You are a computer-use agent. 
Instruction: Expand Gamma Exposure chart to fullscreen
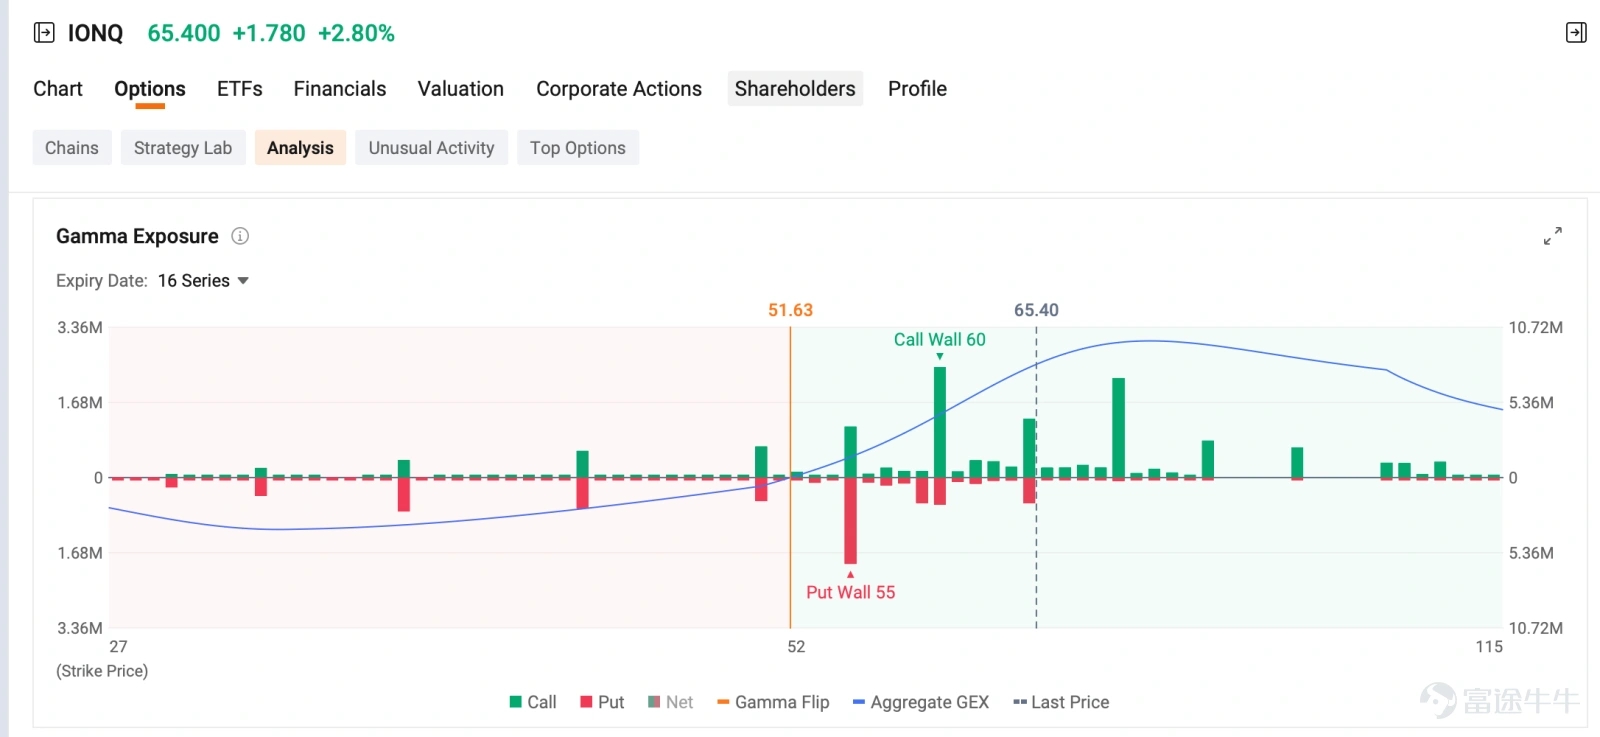[x=1552, y=236]
